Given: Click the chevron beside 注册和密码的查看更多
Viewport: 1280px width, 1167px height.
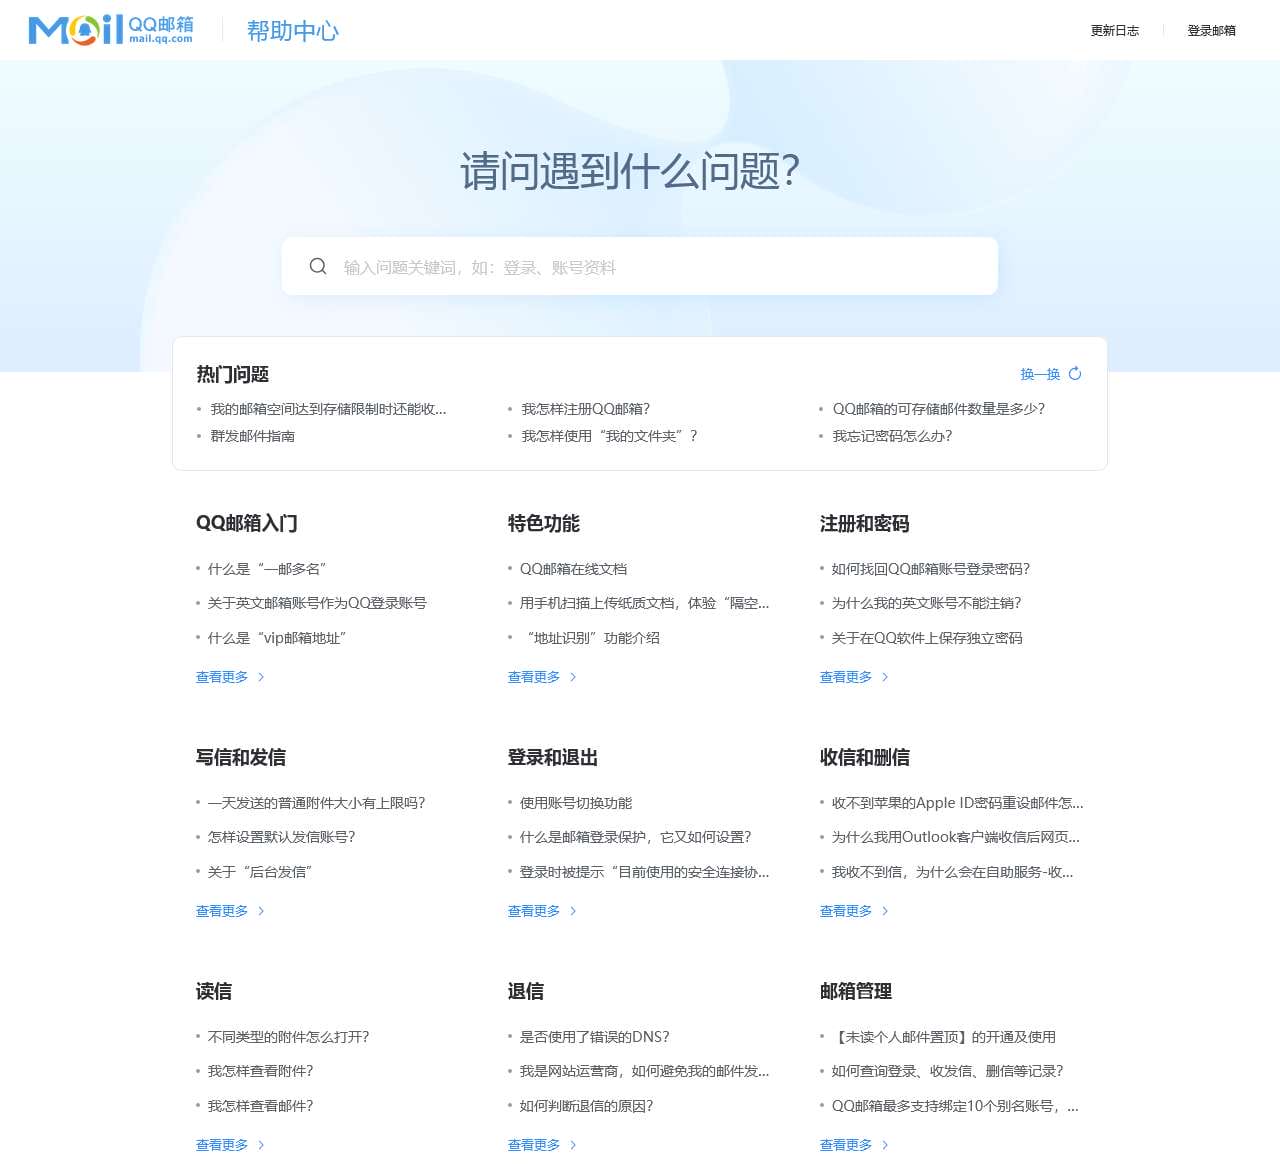Looking at the screenshot, I should coord(883,676).
